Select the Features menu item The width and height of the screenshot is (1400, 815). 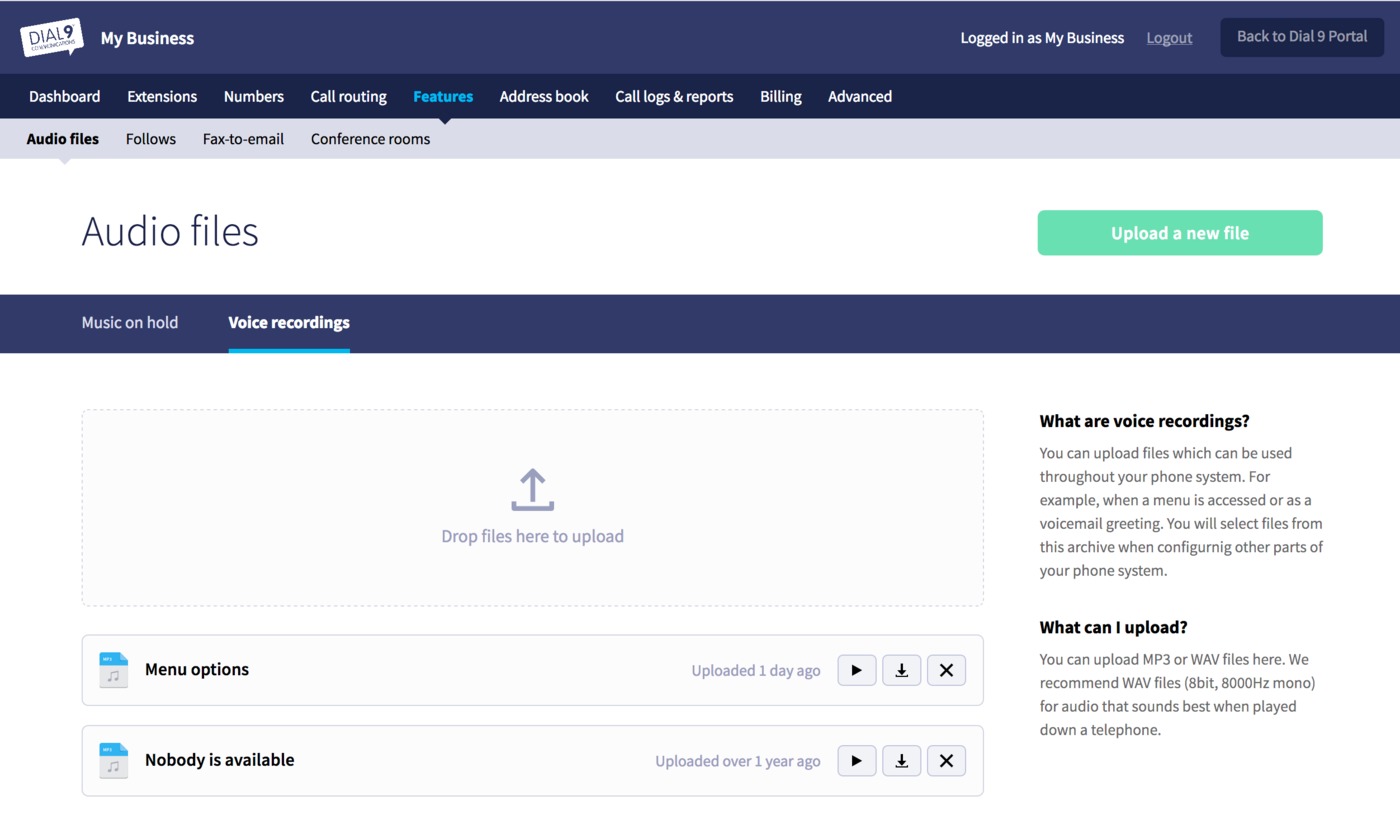coord(443,96)
